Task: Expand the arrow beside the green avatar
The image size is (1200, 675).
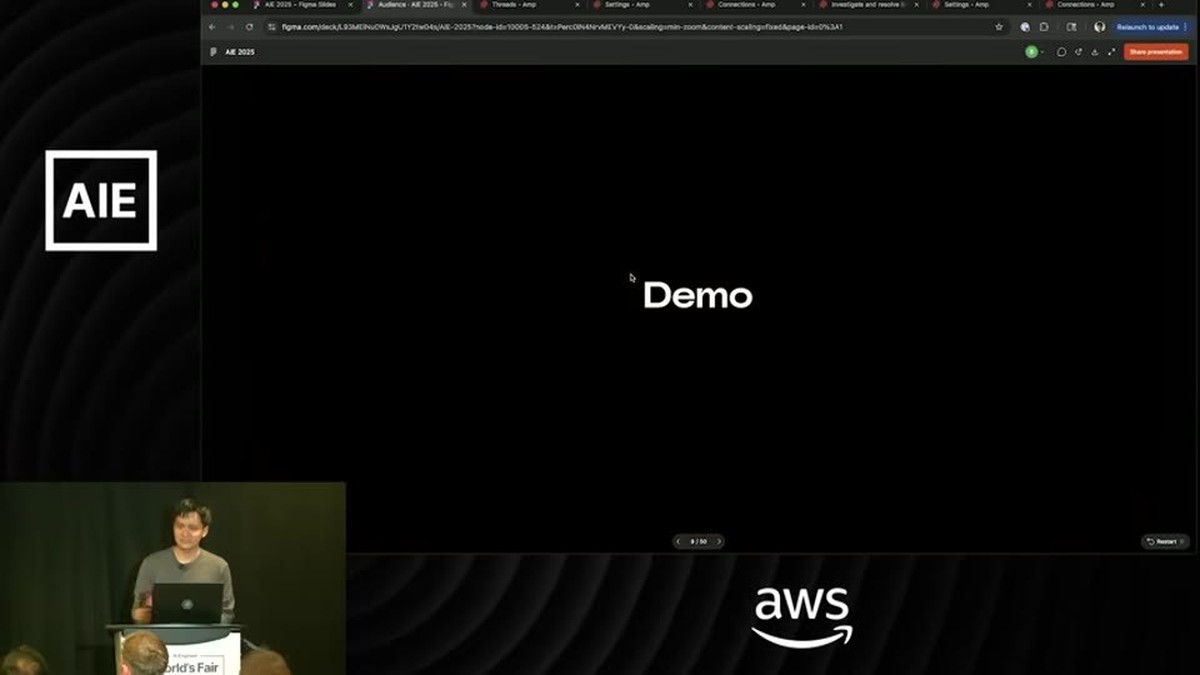Action: tap(1042, 52)
